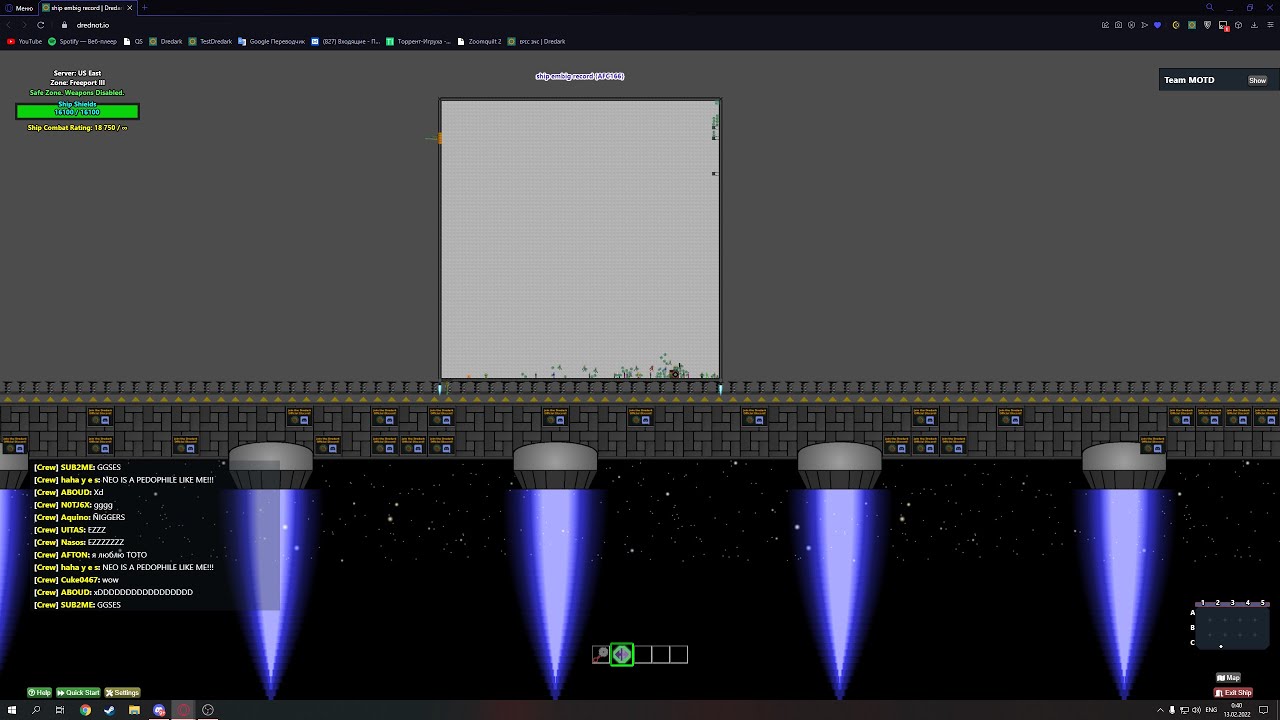Close the ship embig record tab
The width and height of the screenshot is (1280, 720).
point(130,7)
